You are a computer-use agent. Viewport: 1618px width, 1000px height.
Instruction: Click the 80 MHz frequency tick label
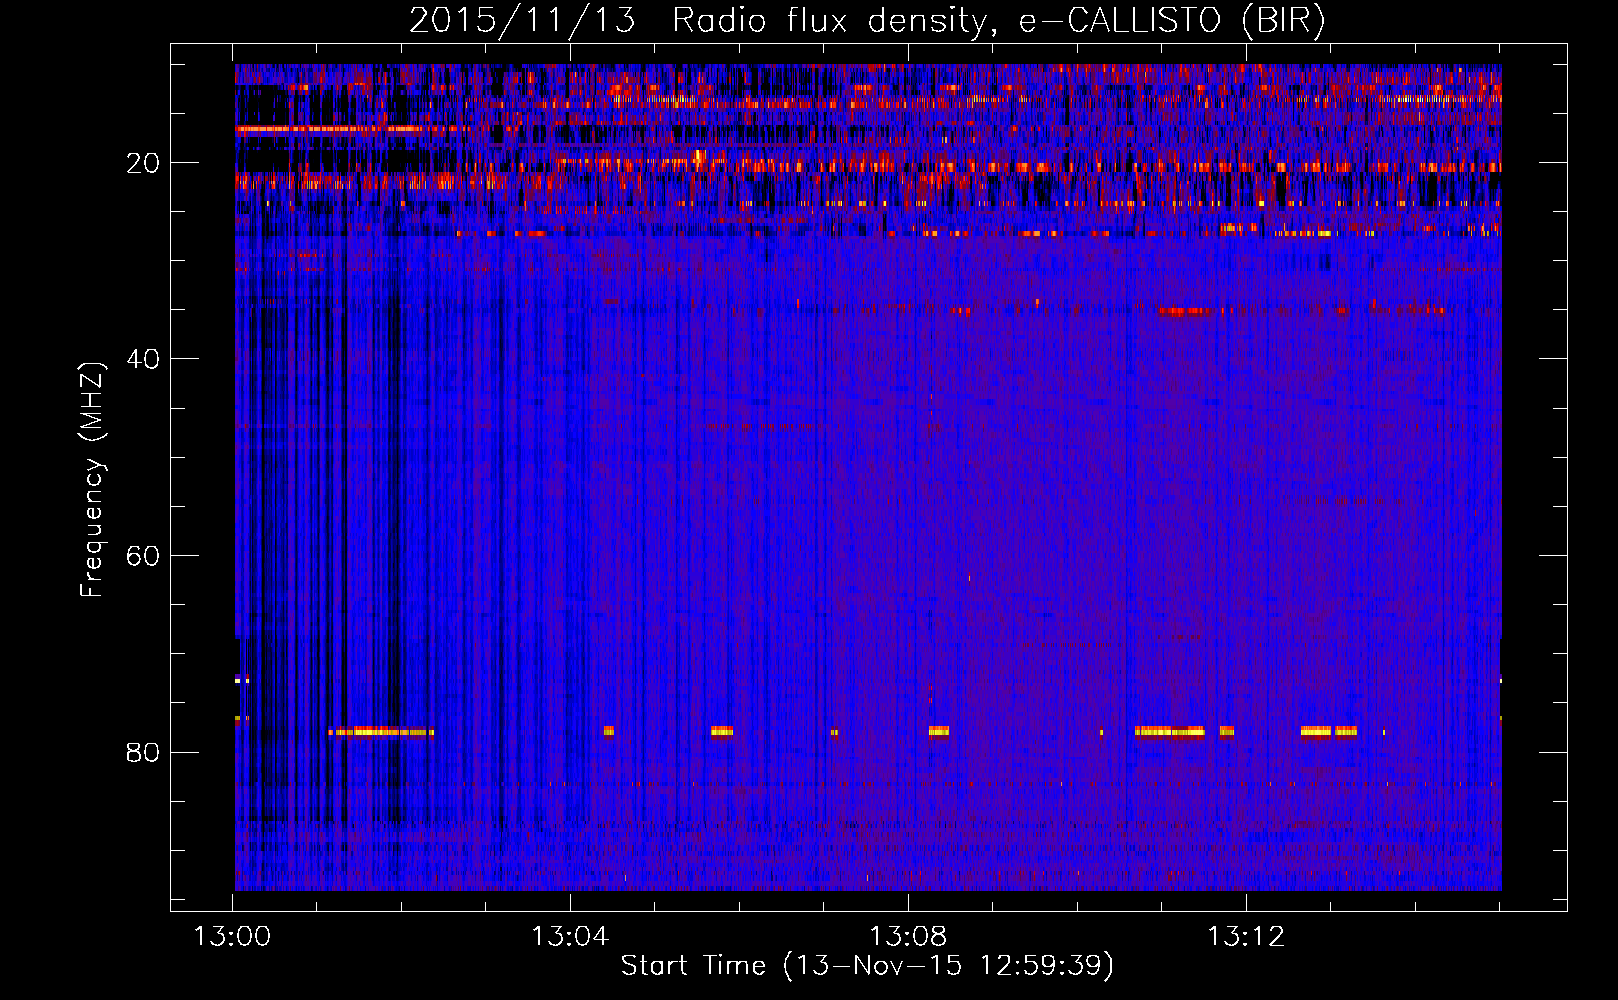[143, 752]
